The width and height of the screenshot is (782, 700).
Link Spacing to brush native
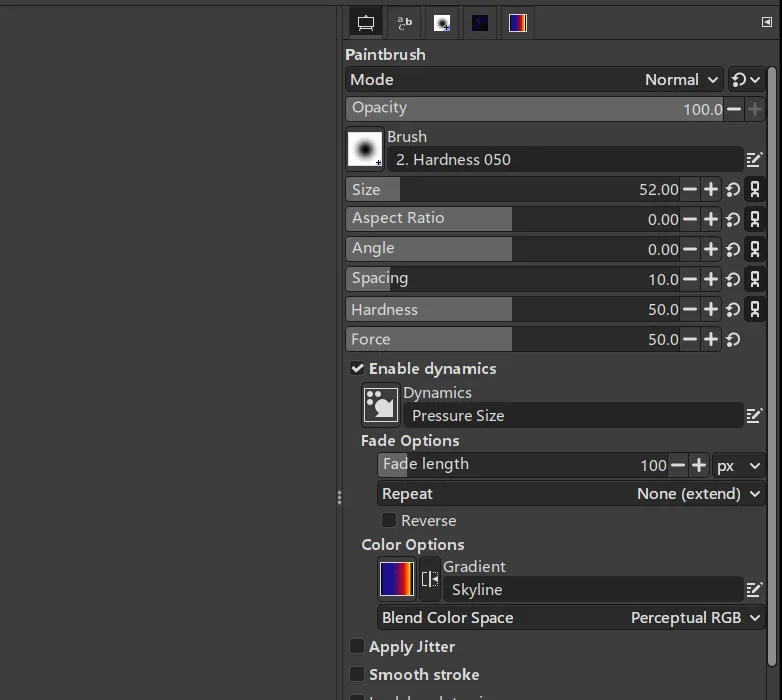tap(755, 279)
